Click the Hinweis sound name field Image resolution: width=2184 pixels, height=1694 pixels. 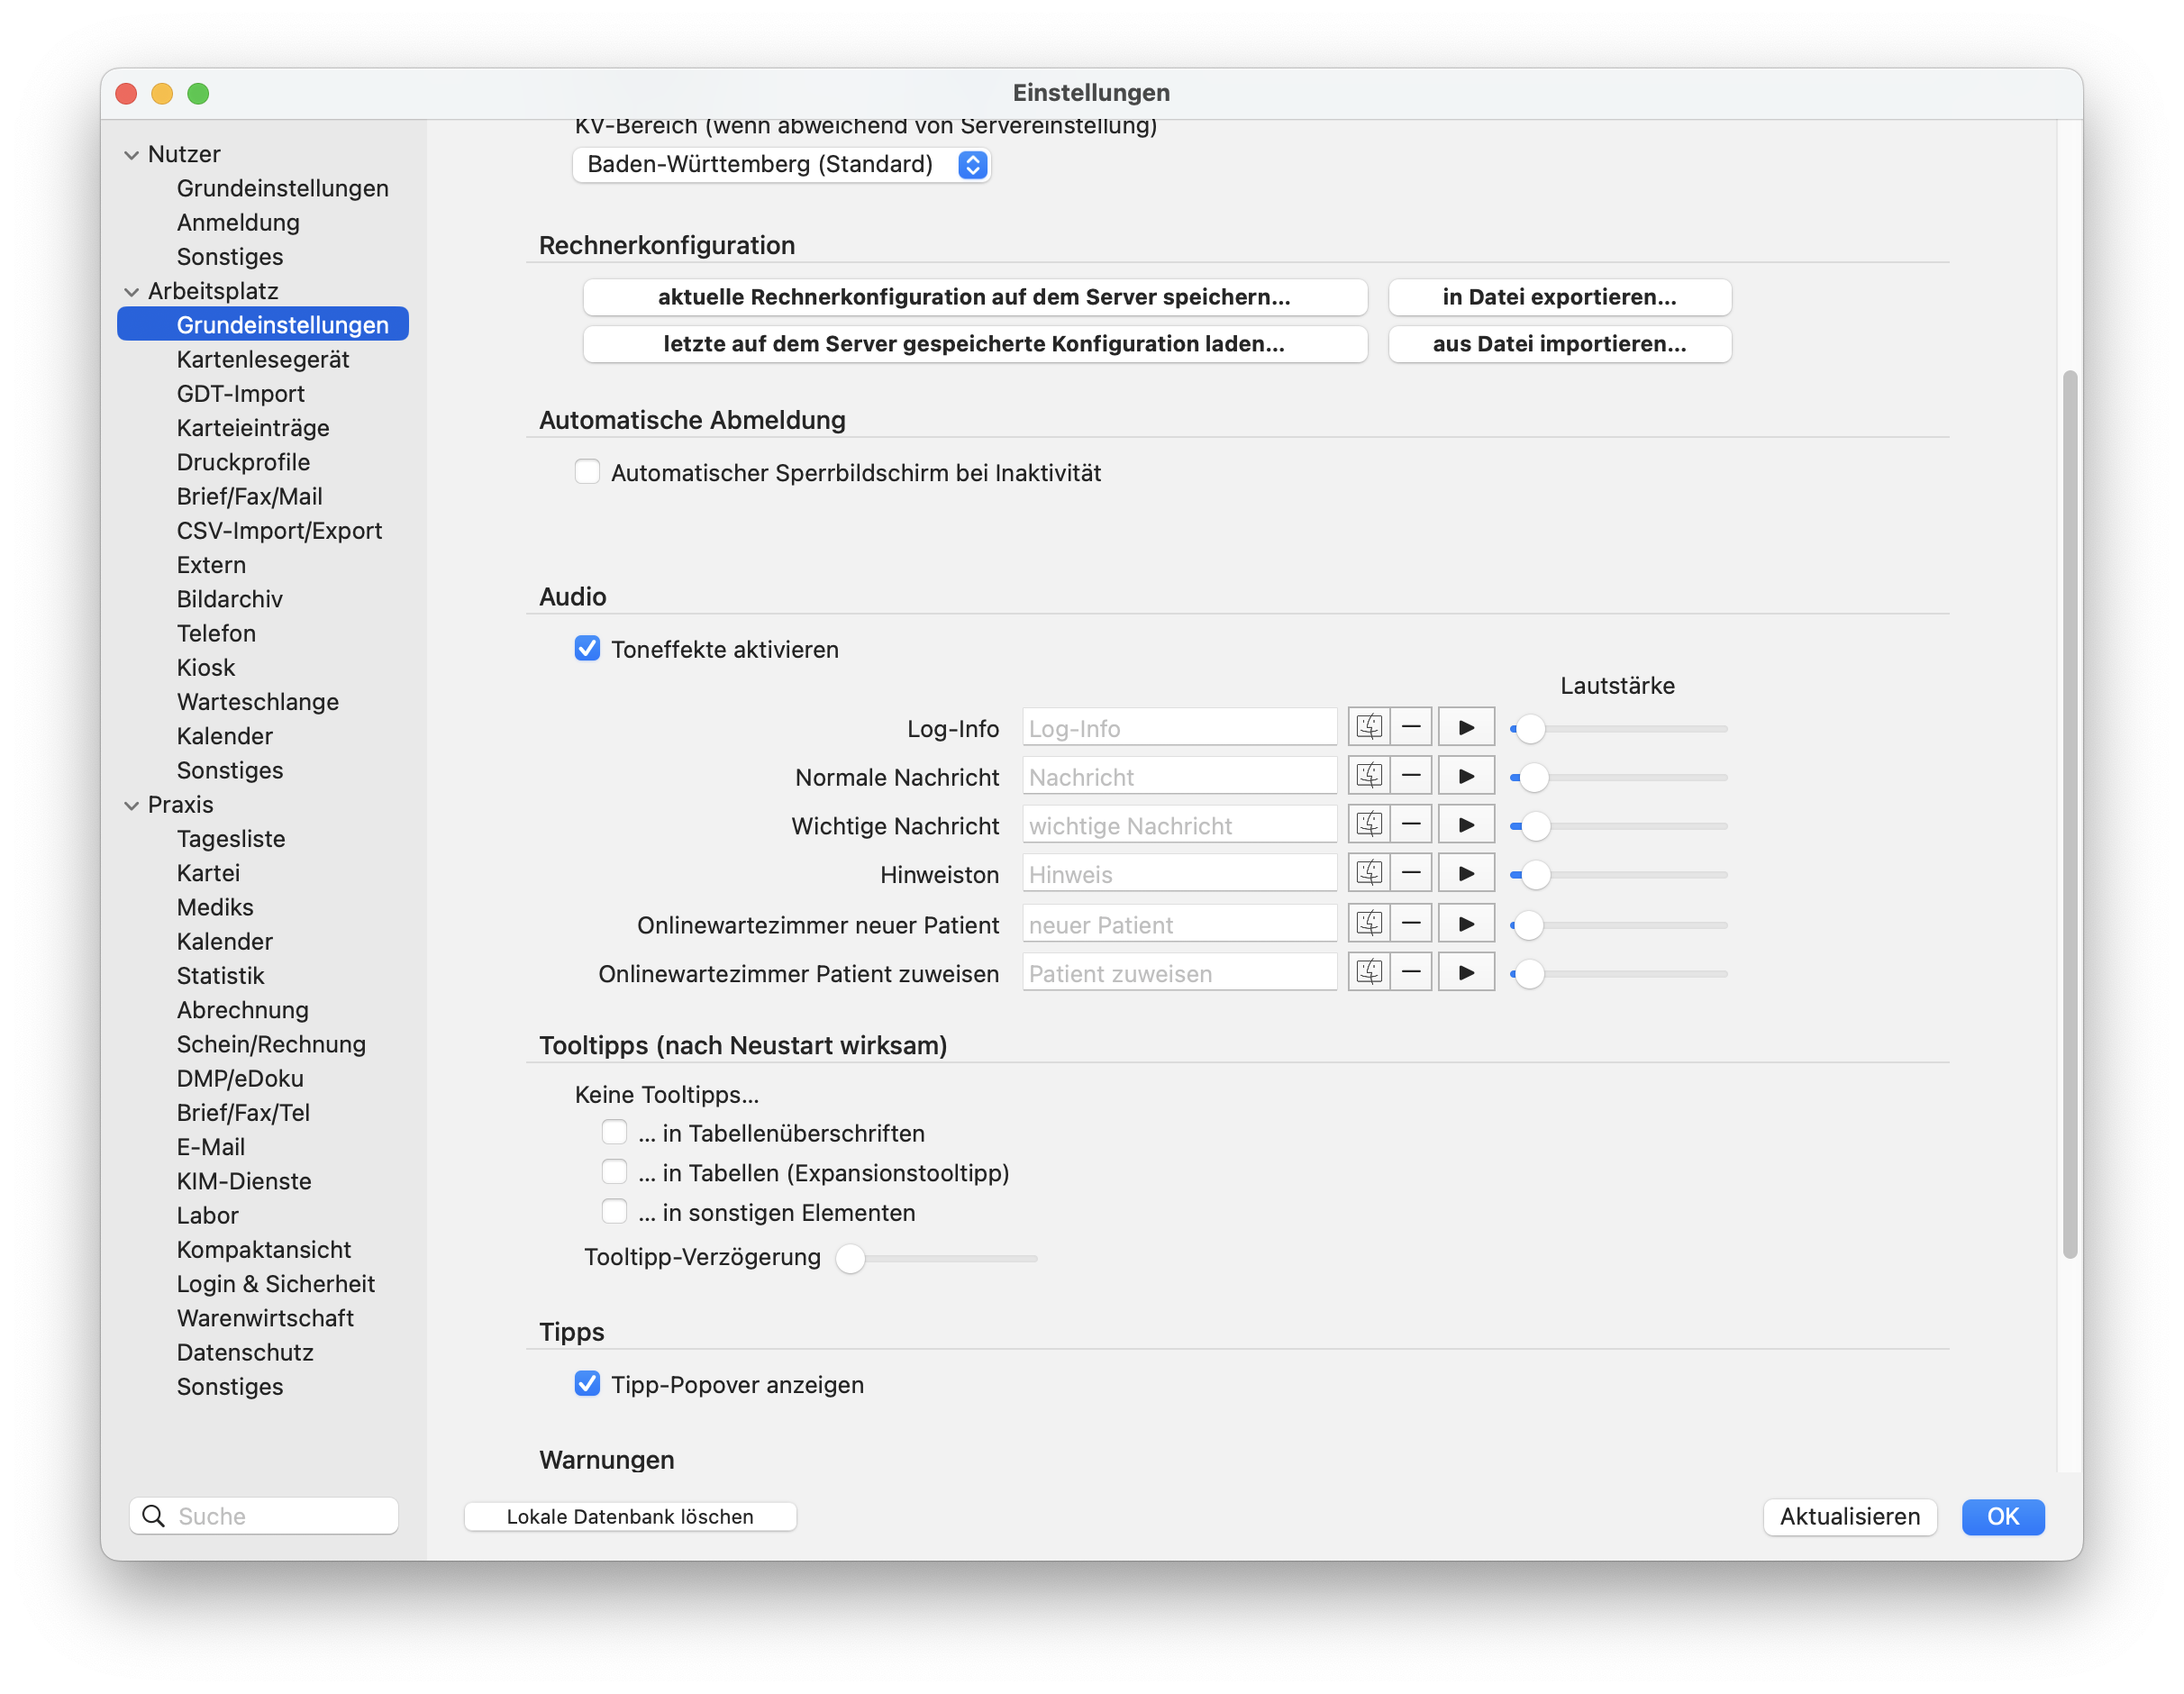(x=1179, y=874)
